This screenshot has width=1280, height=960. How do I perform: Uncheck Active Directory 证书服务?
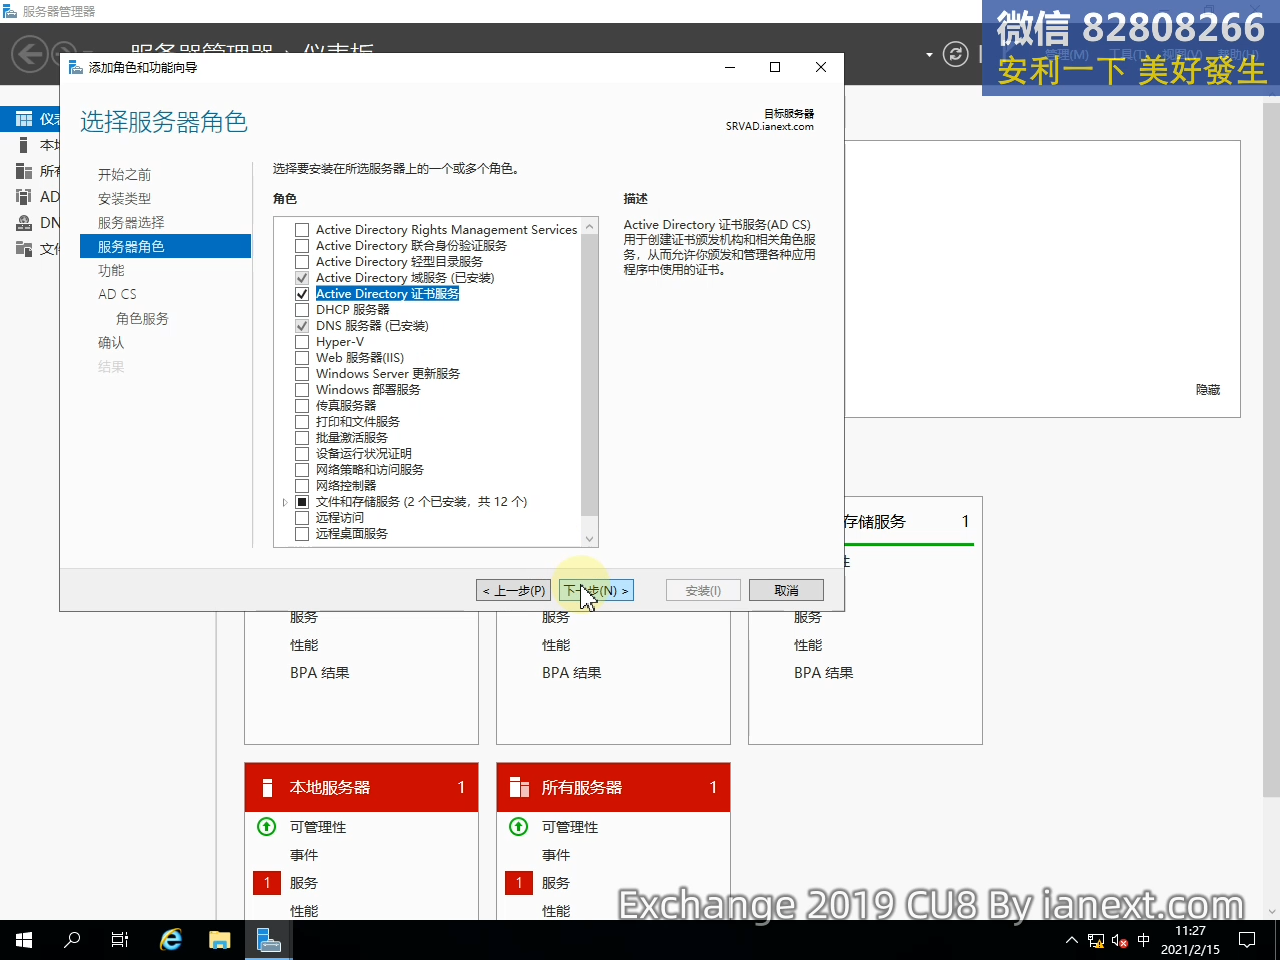pos(302,294)
